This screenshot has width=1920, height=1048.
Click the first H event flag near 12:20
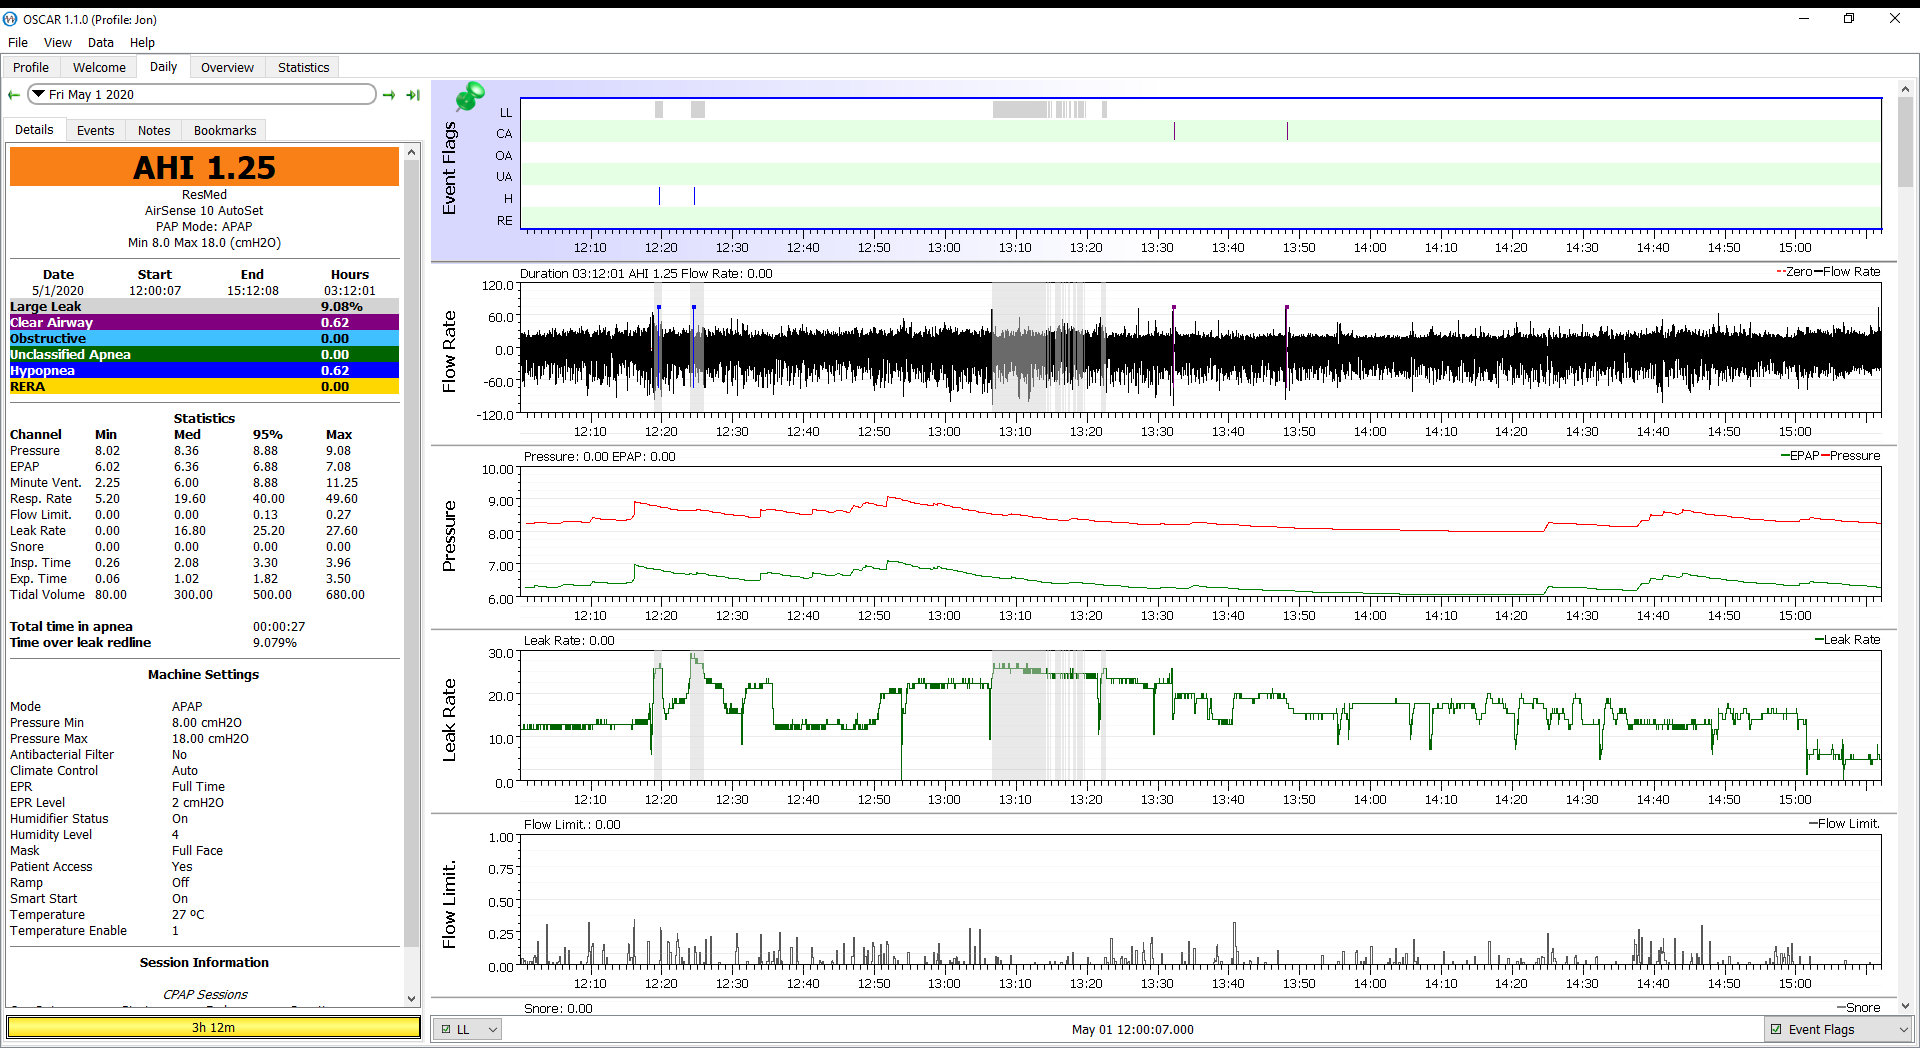[x=659, y=197]
